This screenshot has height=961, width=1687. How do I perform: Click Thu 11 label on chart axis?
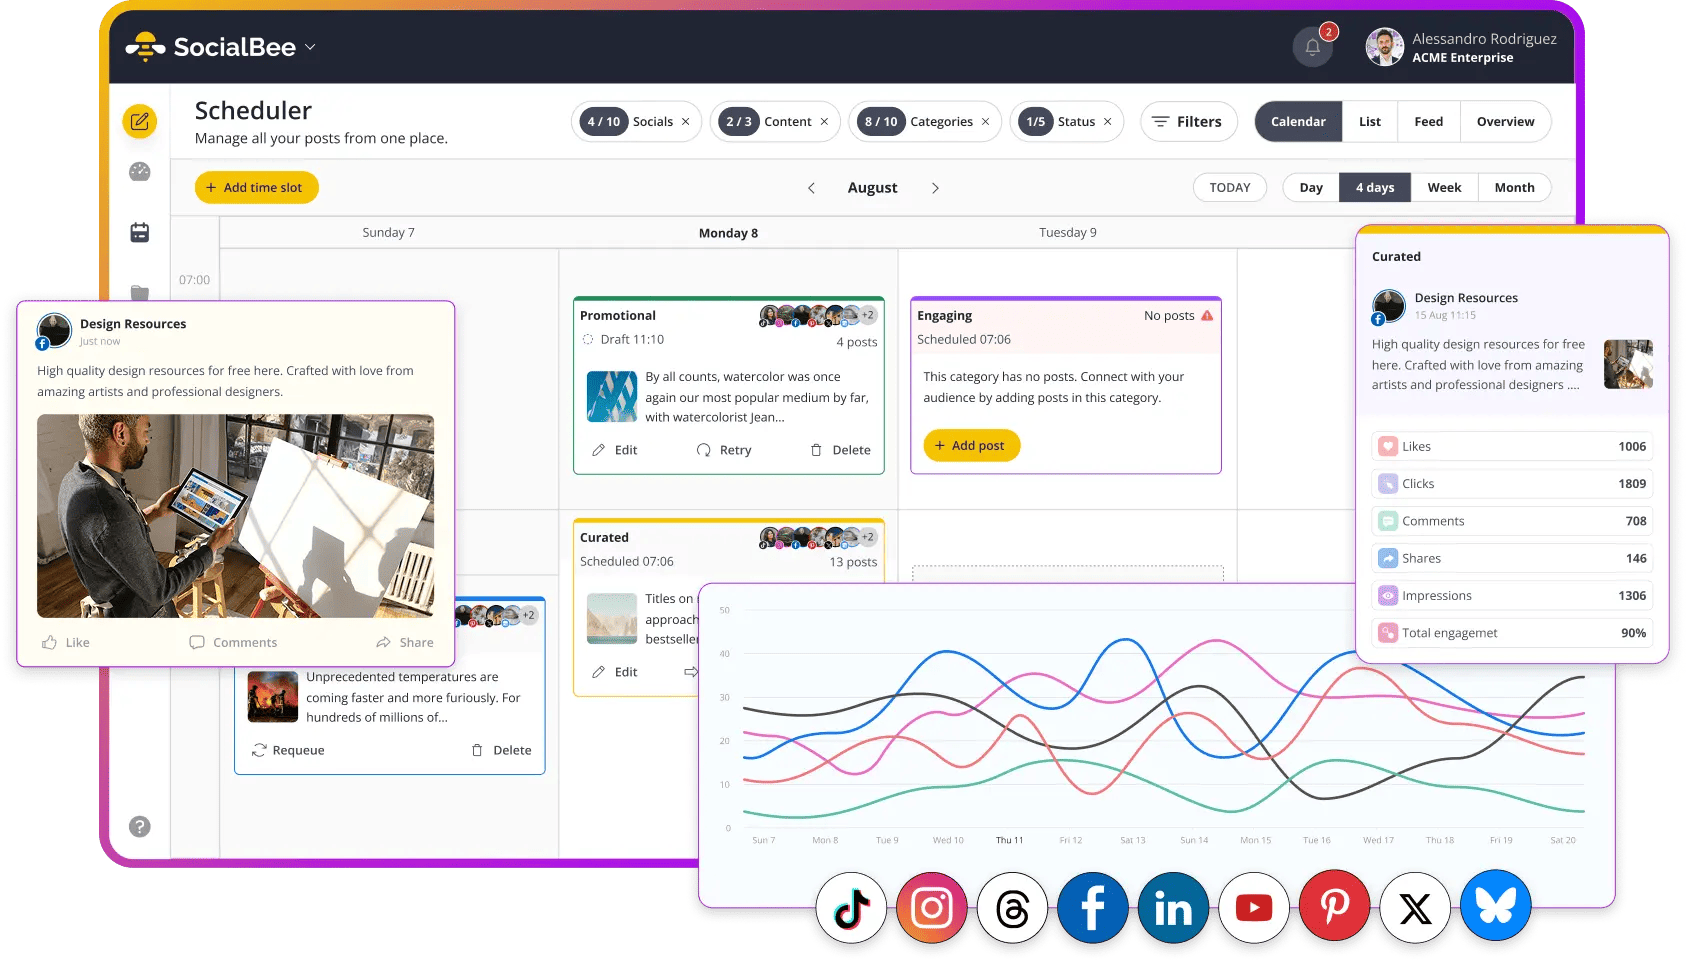[1009, 840]
